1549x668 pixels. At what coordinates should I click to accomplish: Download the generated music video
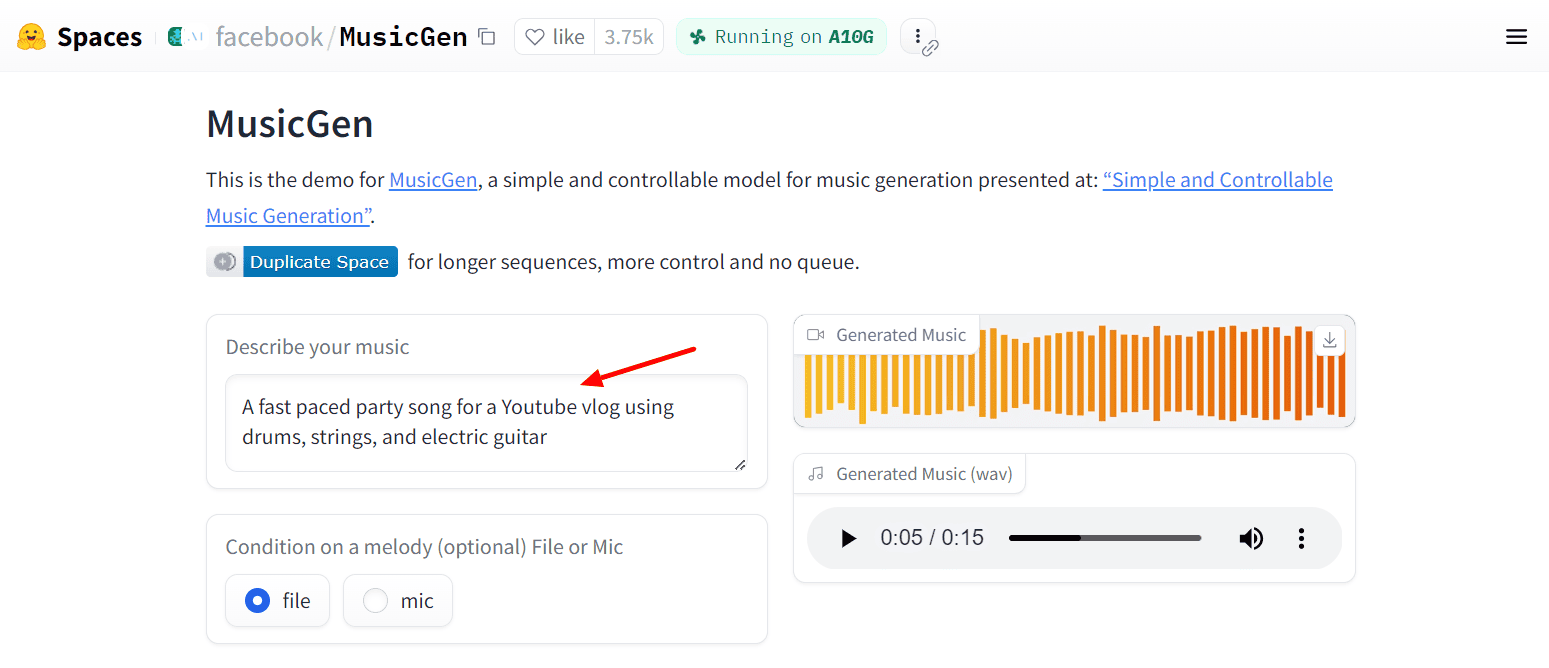click(1329, 340)
